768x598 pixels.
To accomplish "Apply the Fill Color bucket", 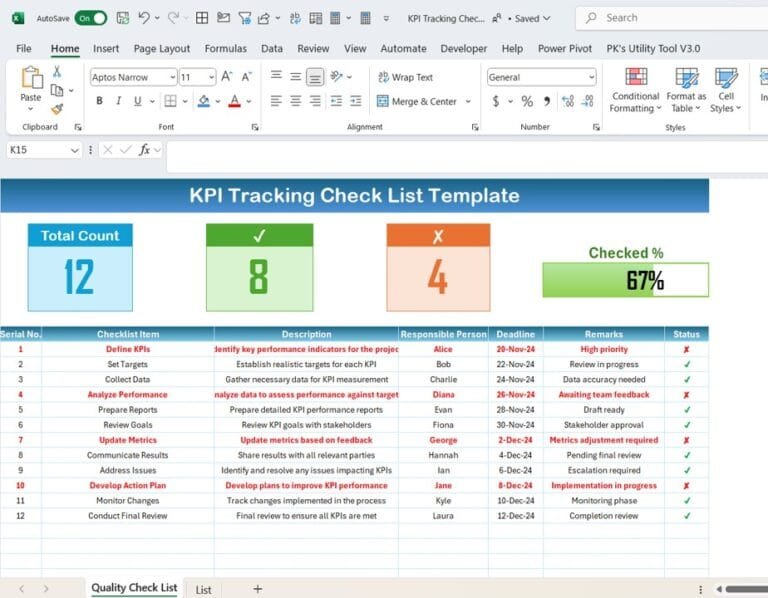I will 204,101.
